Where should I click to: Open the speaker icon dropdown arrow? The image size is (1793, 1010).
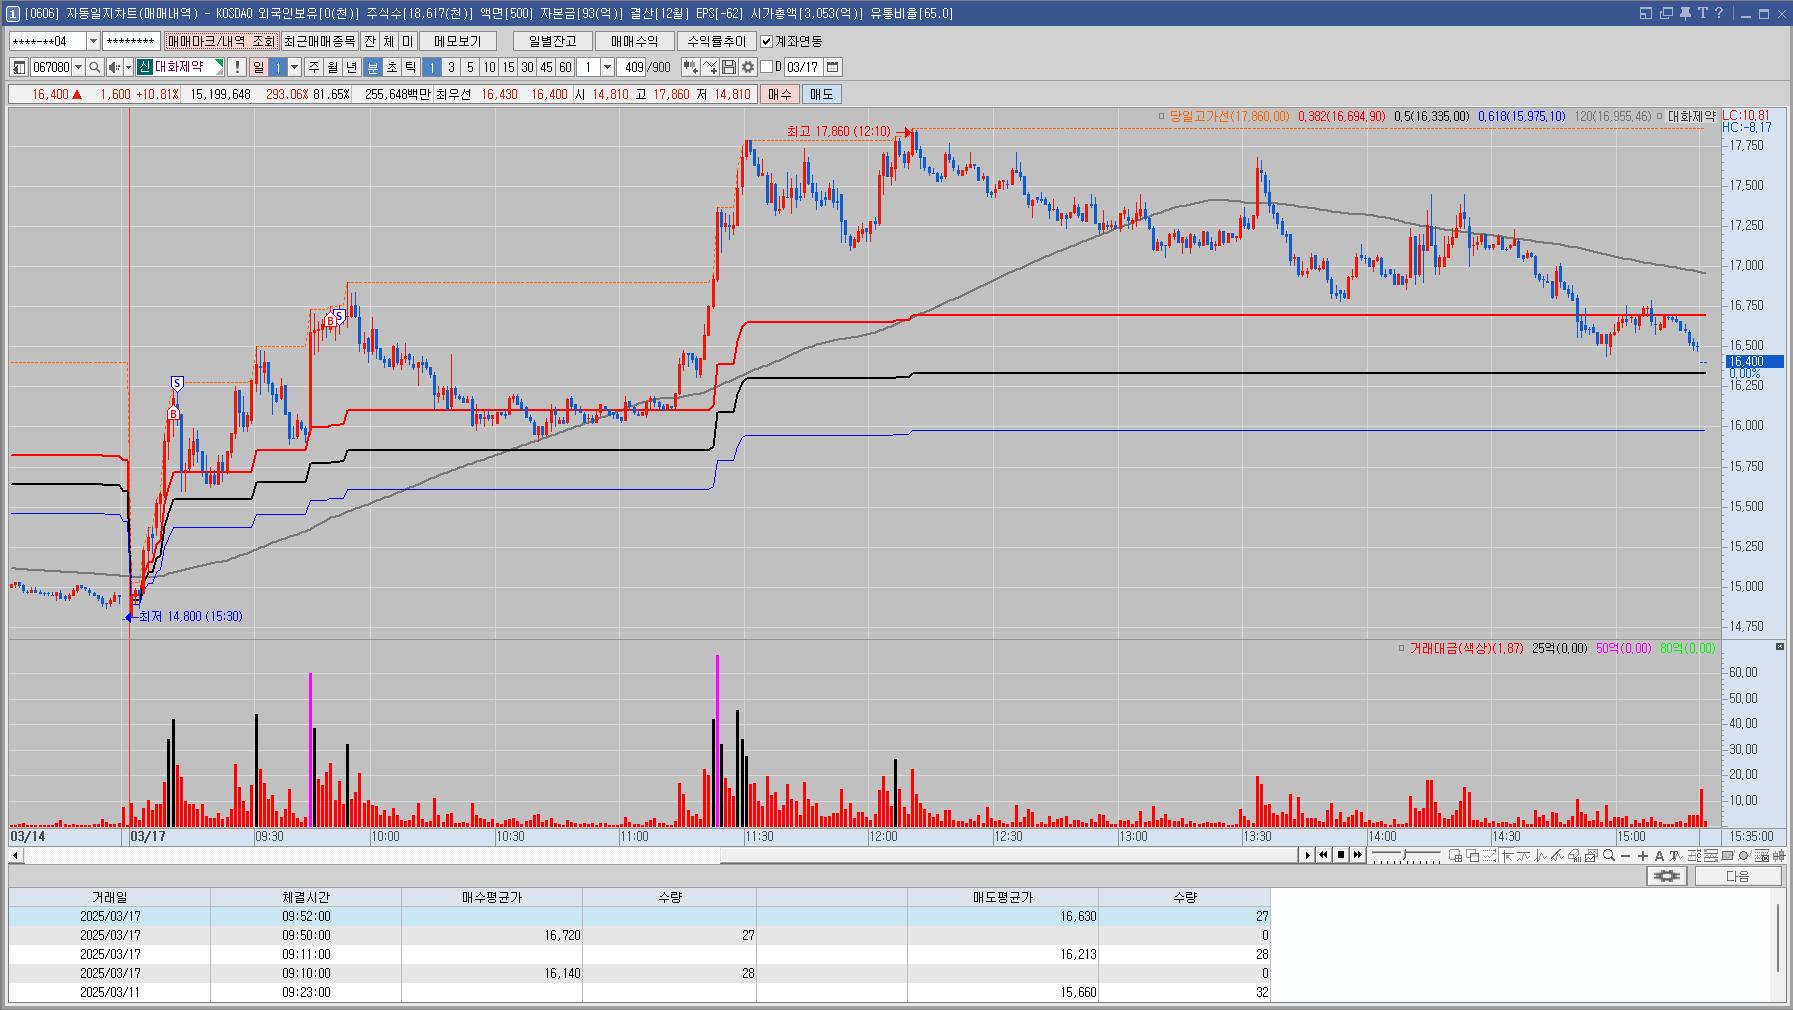128,67
